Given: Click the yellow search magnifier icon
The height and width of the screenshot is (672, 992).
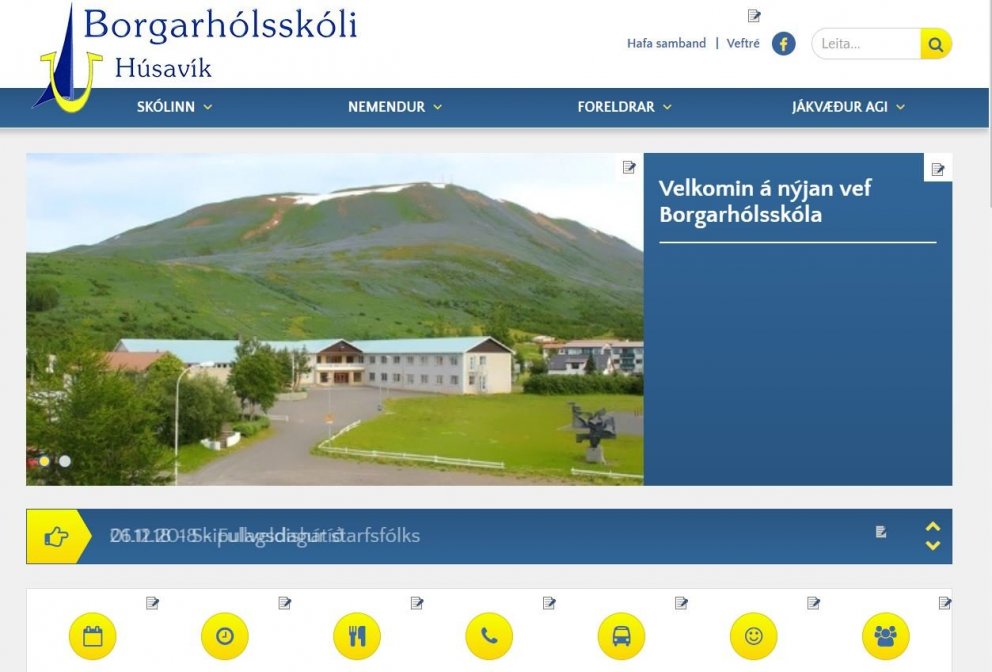Looking at the screenshot, I should pyautogui.click(x=935, y=44).
